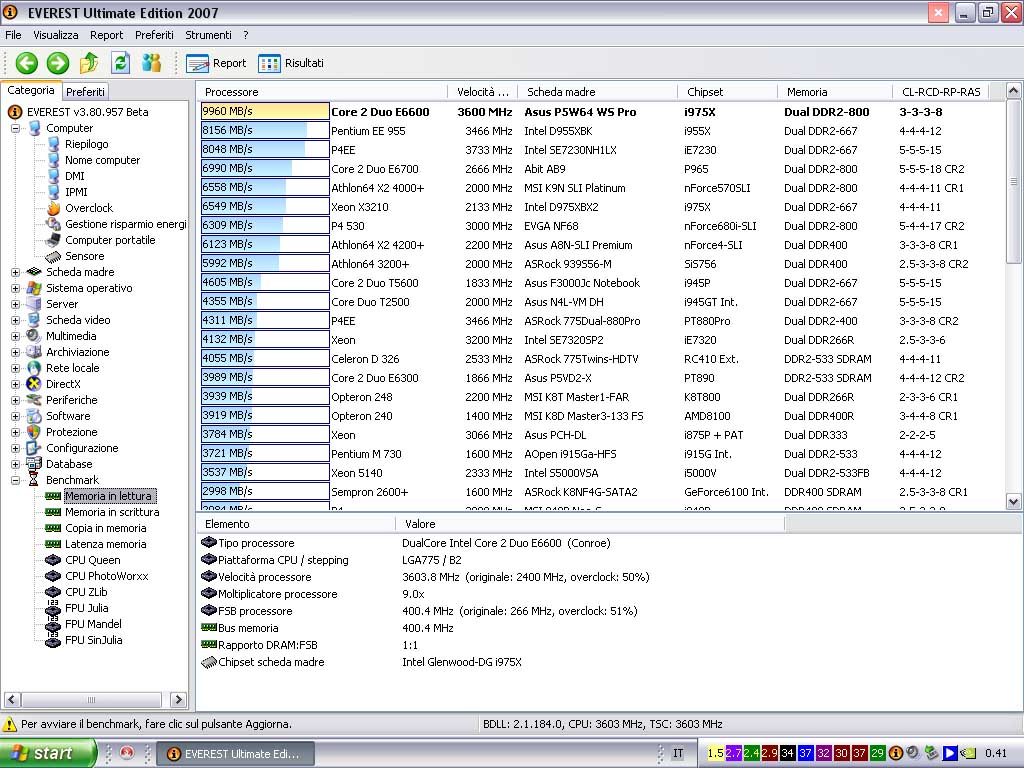
Task: Select the Latenza memoria benchmark icon
Action: (54, 545)
